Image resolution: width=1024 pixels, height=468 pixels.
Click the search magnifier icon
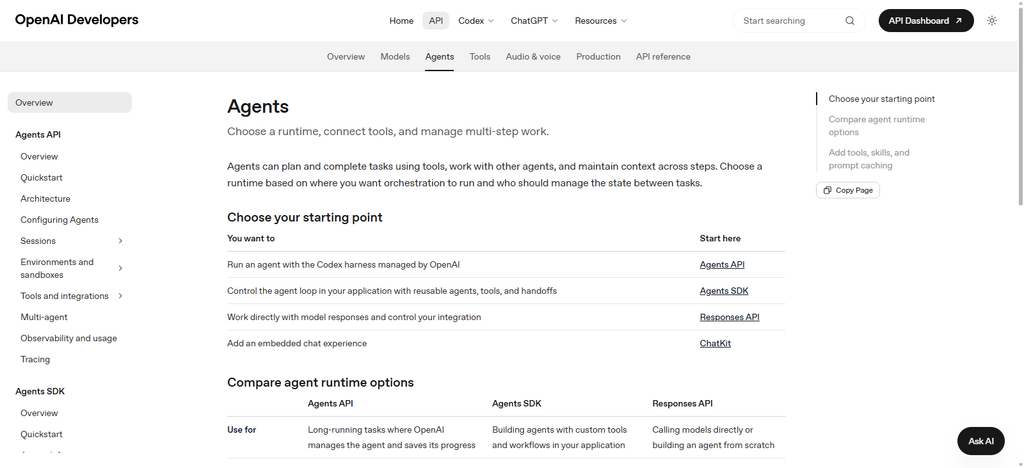(850, 21)
